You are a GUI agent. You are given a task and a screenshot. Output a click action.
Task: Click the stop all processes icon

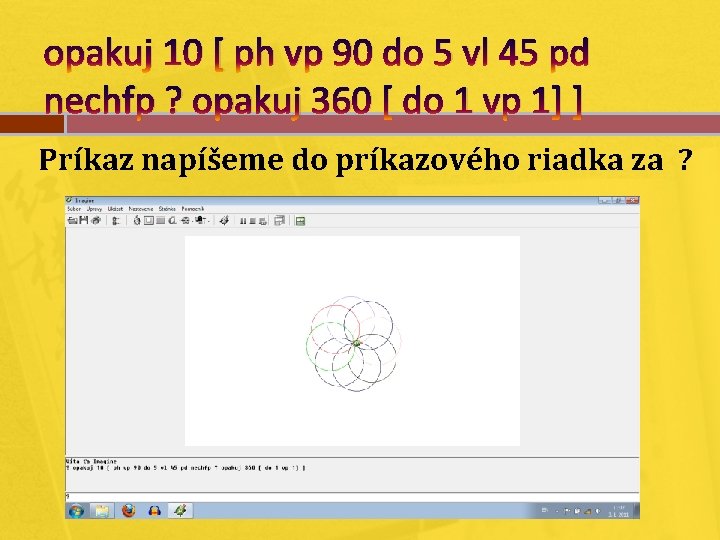(263, 221)
